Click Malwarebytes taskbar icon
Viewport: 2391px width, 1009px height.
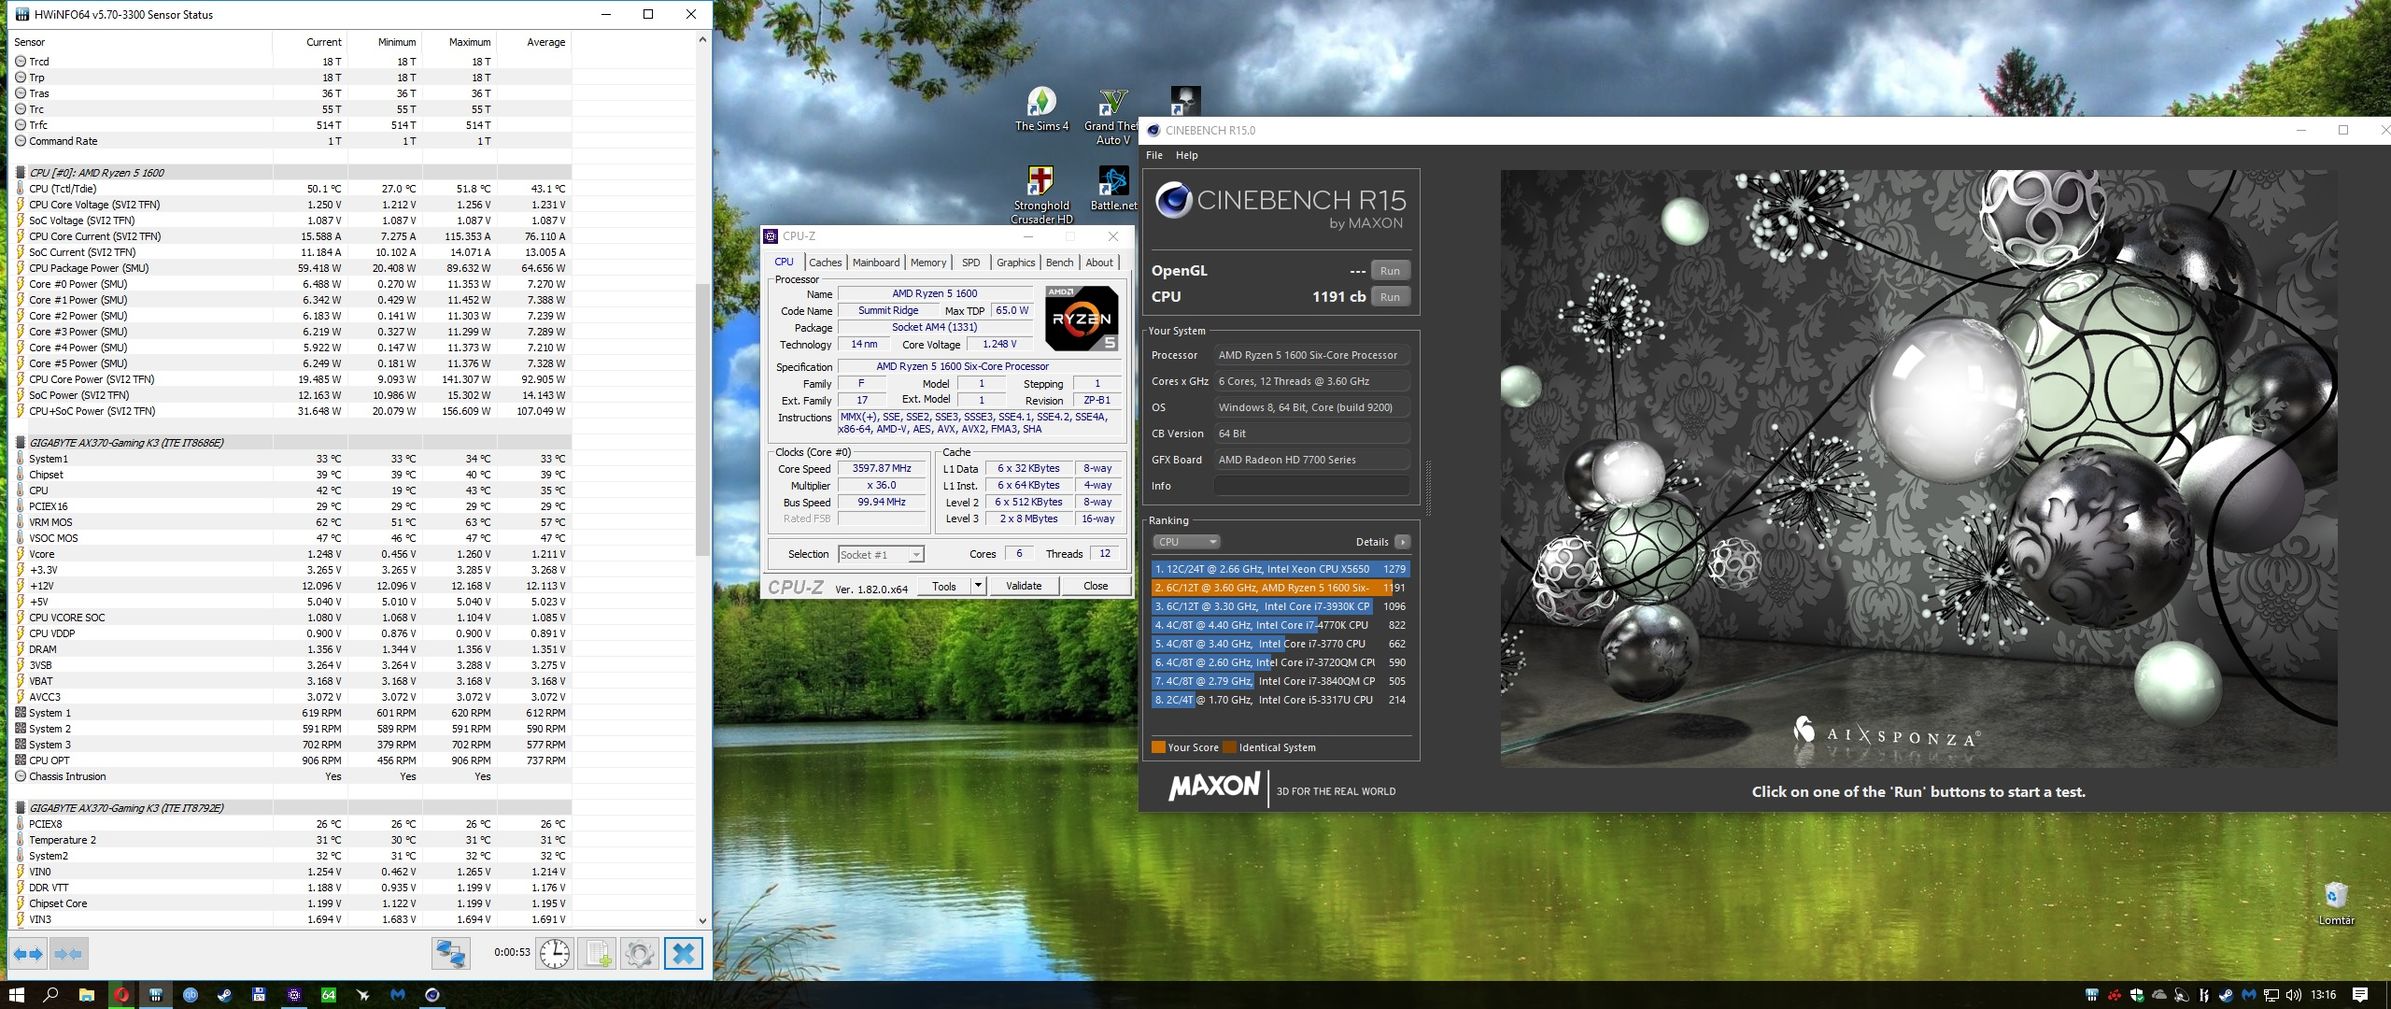click(x=398, y=995)
